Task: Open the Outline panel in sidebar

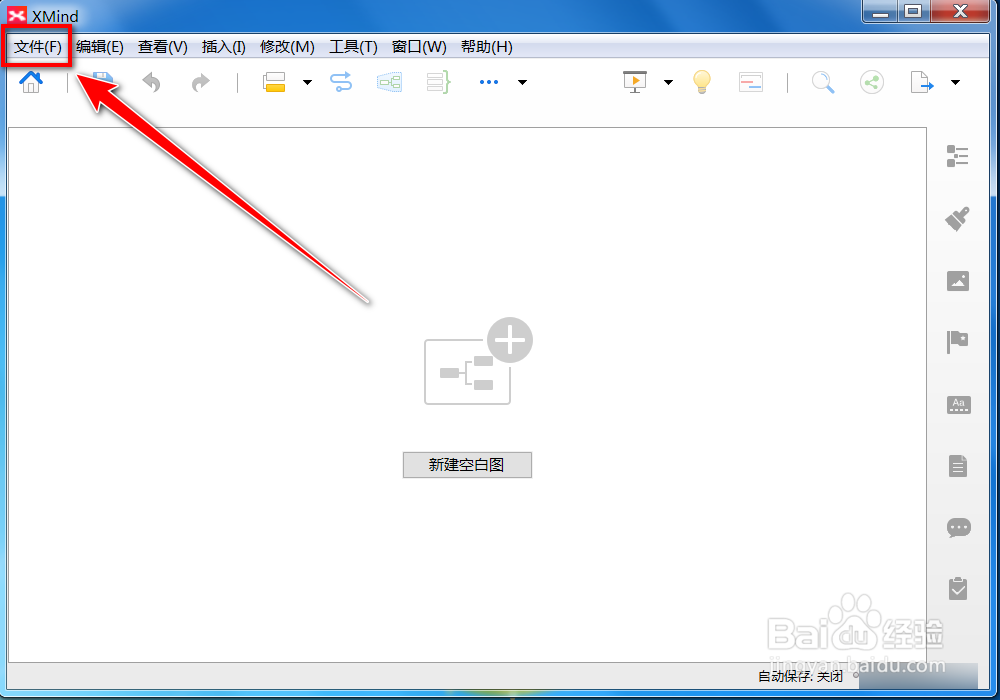Action: (957, 156)
